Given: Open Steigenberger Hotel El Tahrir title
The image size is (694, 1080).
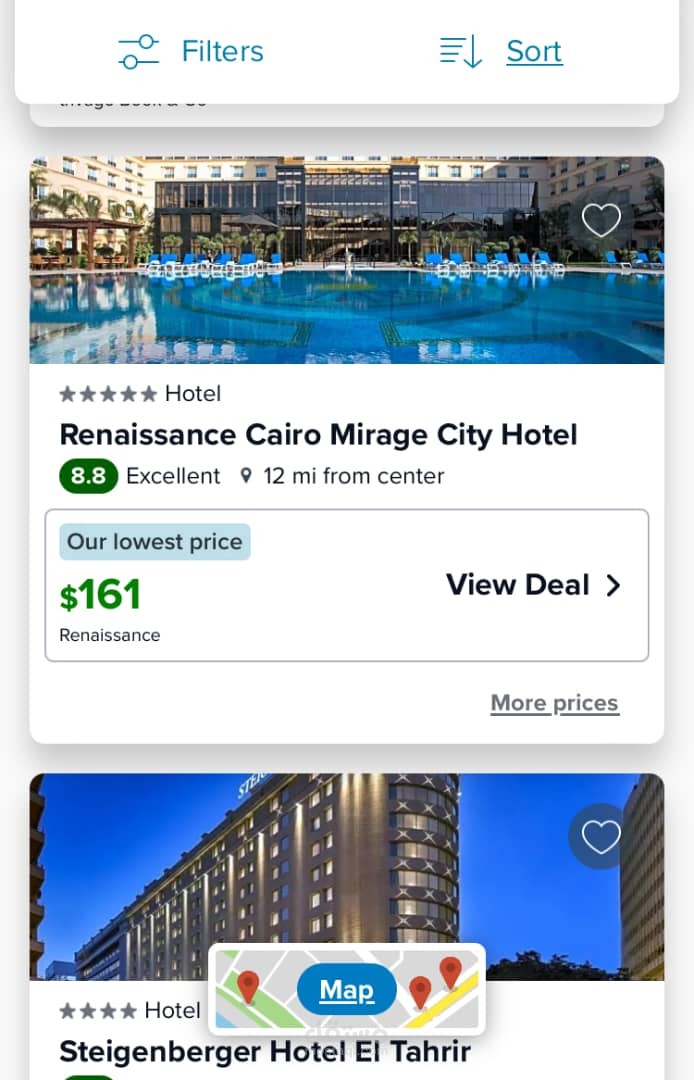Looking at the screenshot, I should pyautogui.click(x=264, y=1052).
